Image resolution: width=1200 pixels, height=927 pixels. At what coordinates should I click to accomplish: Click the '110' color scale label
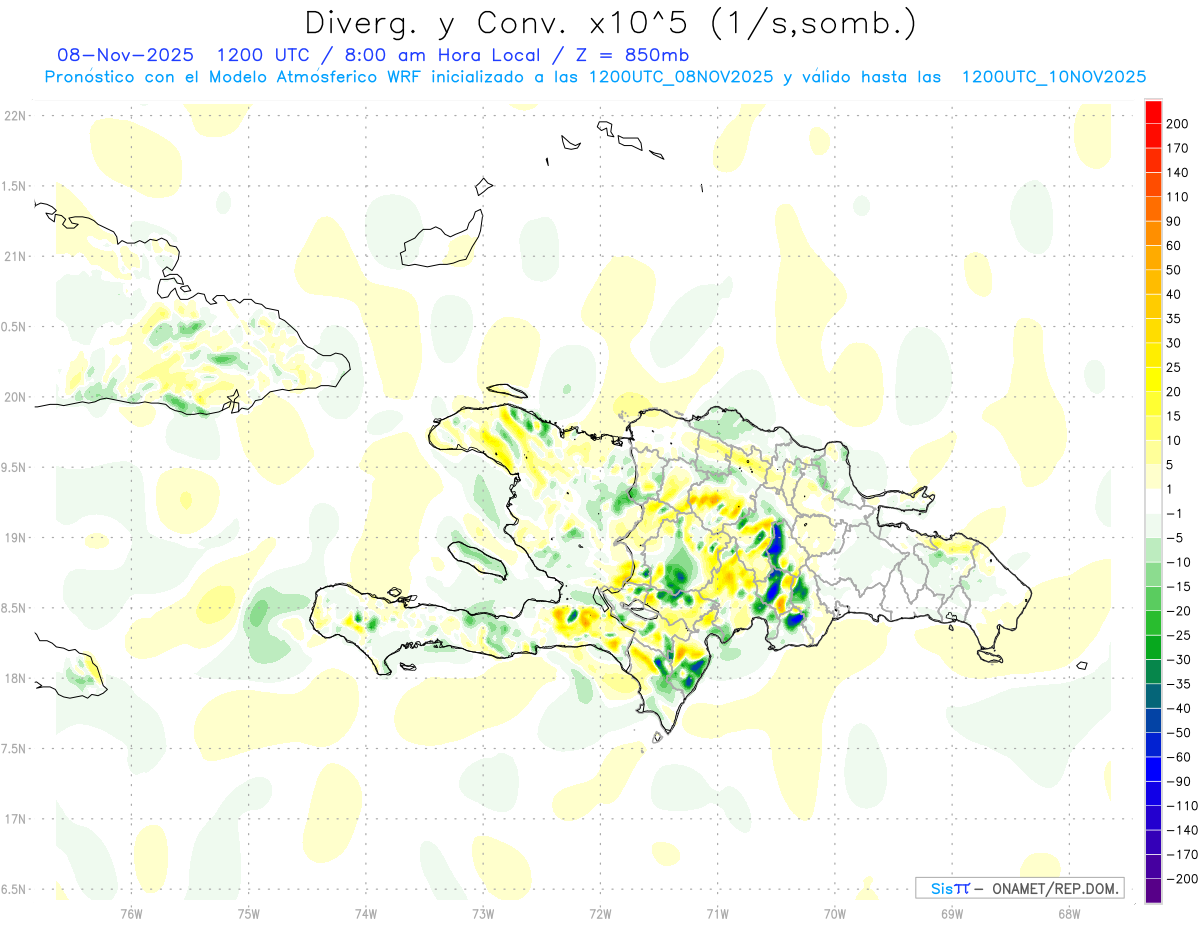pos(1178,197)
